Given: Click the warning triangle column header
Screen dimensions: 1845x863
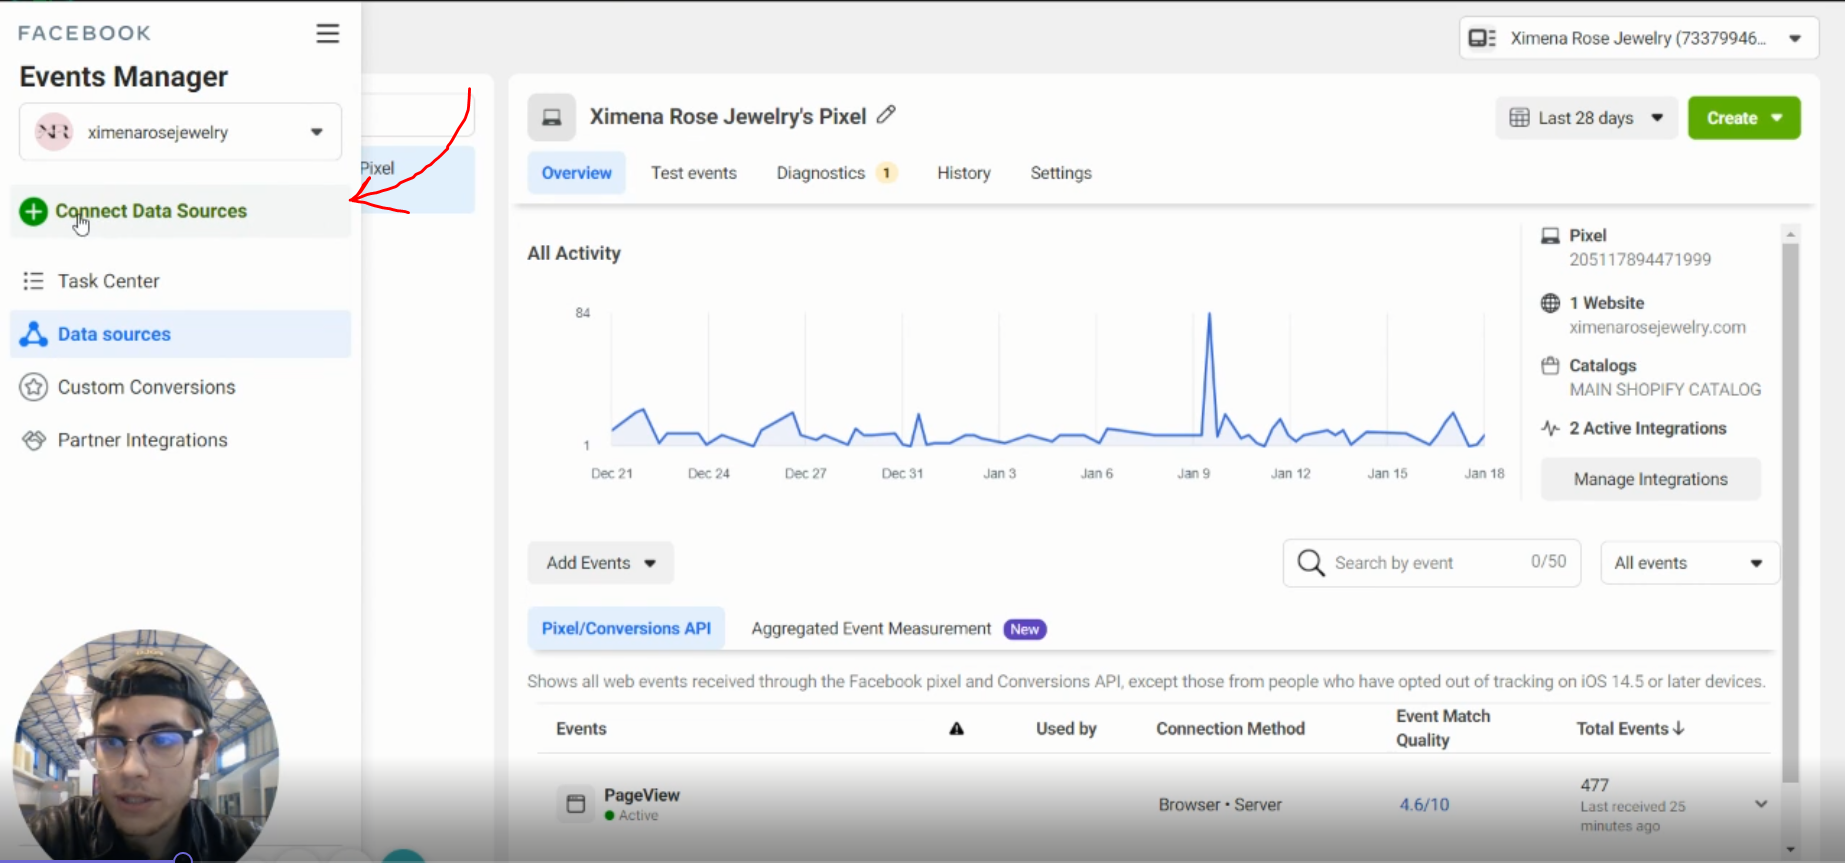Looking at the screenshot, I should [956, 729].
